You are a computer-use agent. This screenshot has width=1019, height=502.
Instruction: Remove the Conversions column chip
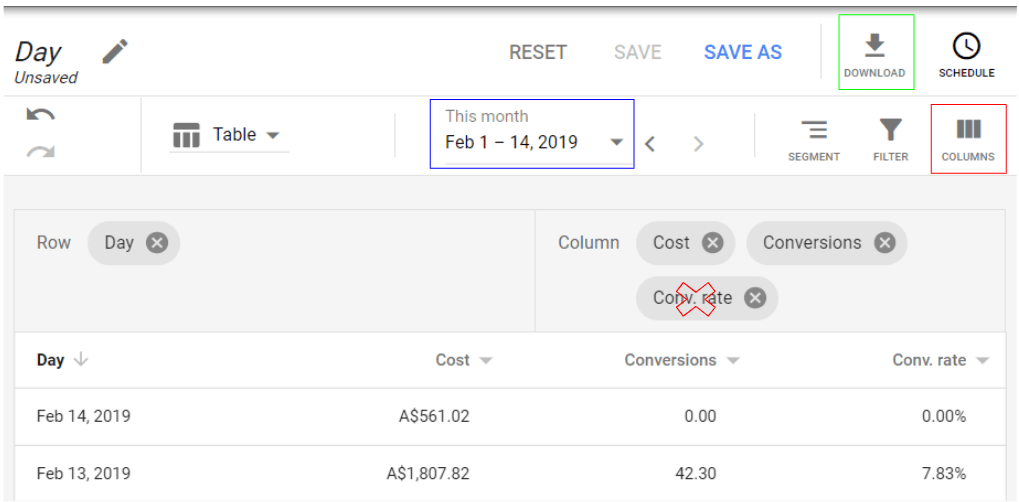(x=884, y=242)
